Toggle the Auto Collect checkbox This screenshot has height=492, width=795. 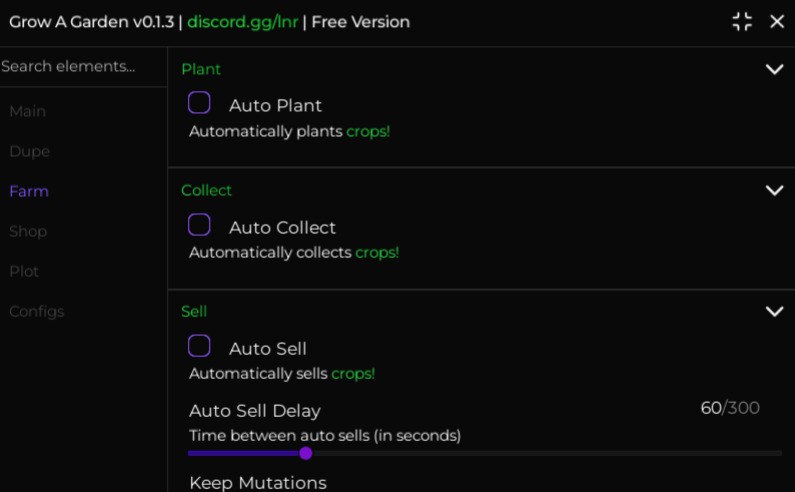click(199, 225)
